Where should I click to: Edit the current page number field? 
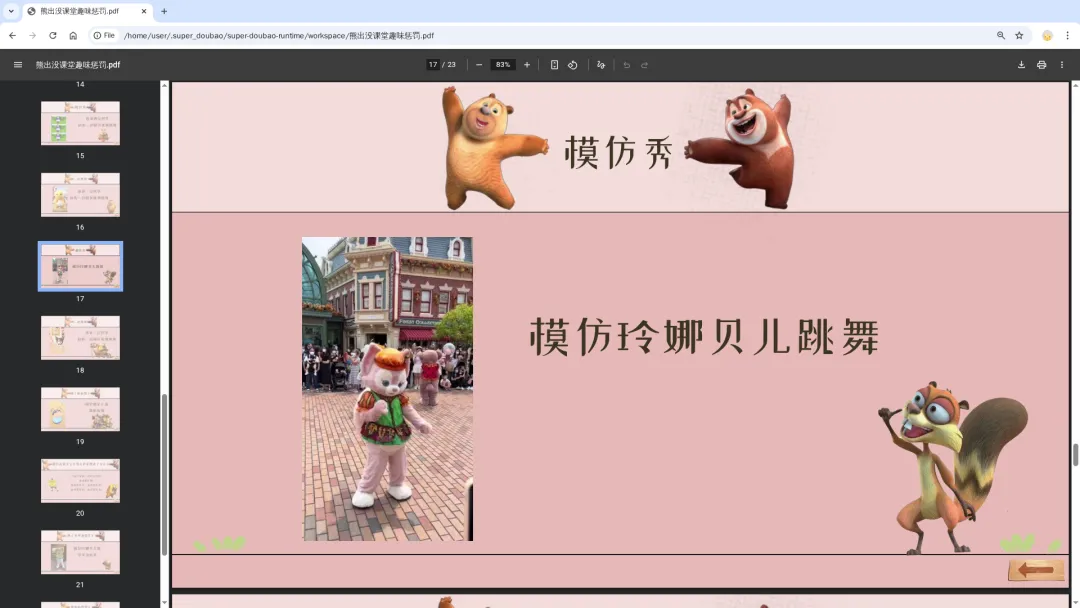click(x=433, y=65)
